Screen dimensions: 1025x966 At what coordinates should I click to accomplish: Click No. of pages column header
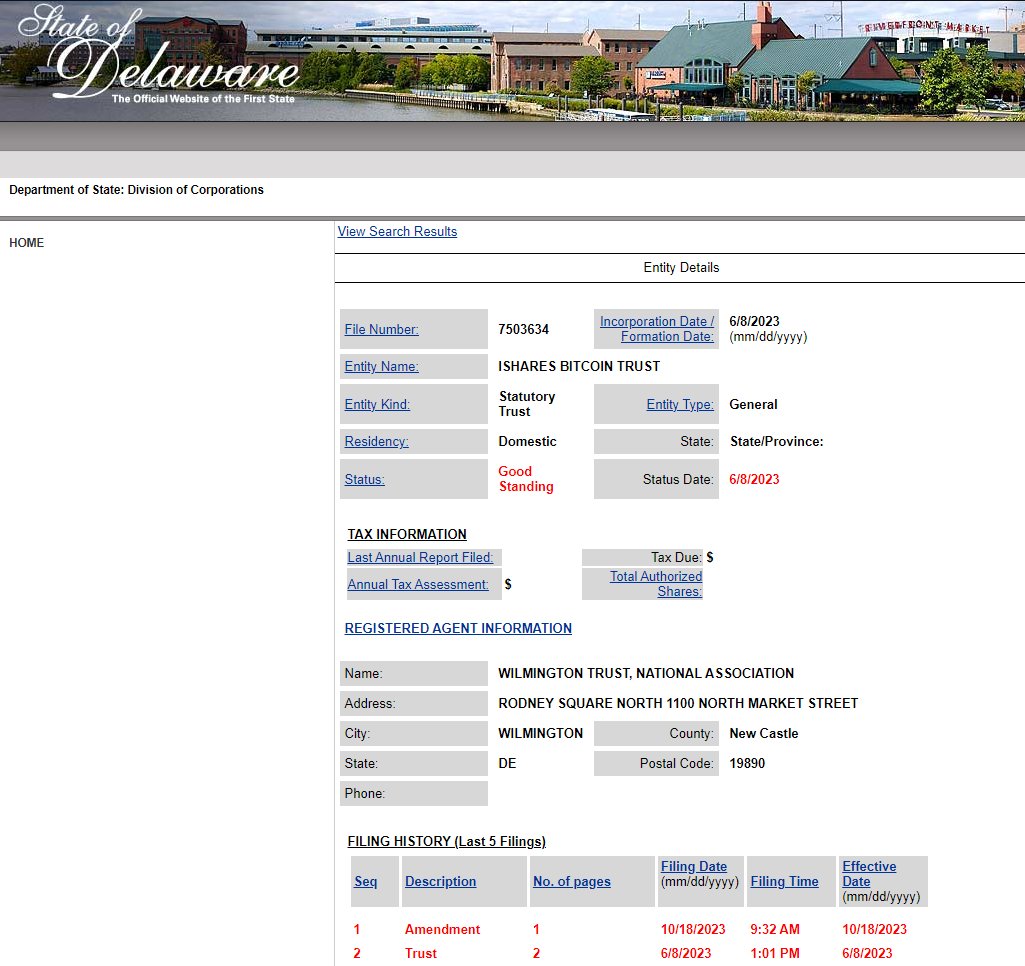pyautogui.click(x=572, y=881)
